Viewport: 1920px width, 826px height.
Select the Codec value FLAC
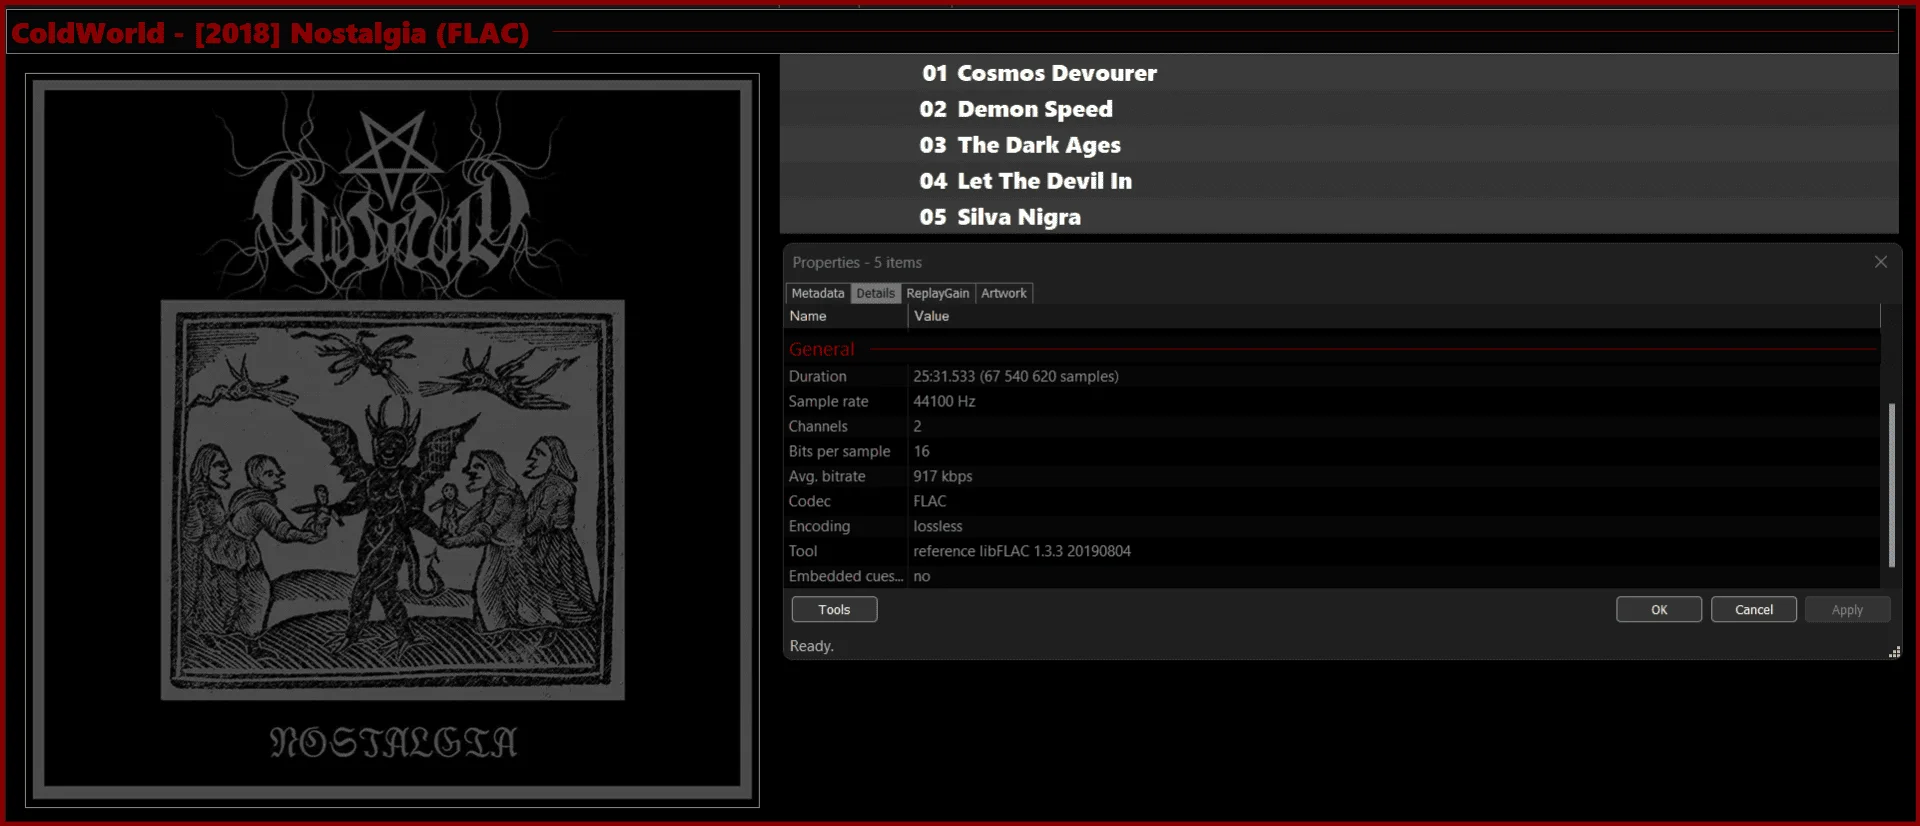tap(929, 501)
